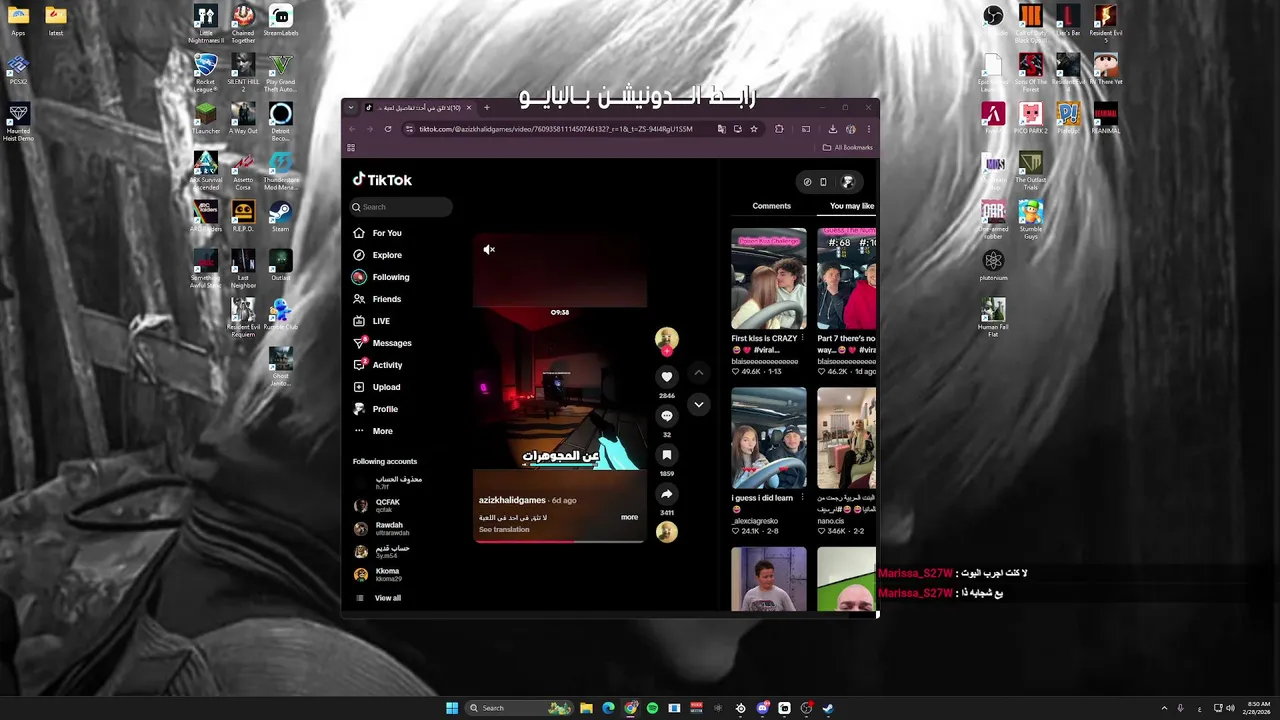Open the taskbar clock and date
The width and height of the screenshot is (1280, 720).
click(x=1258, y=708)
